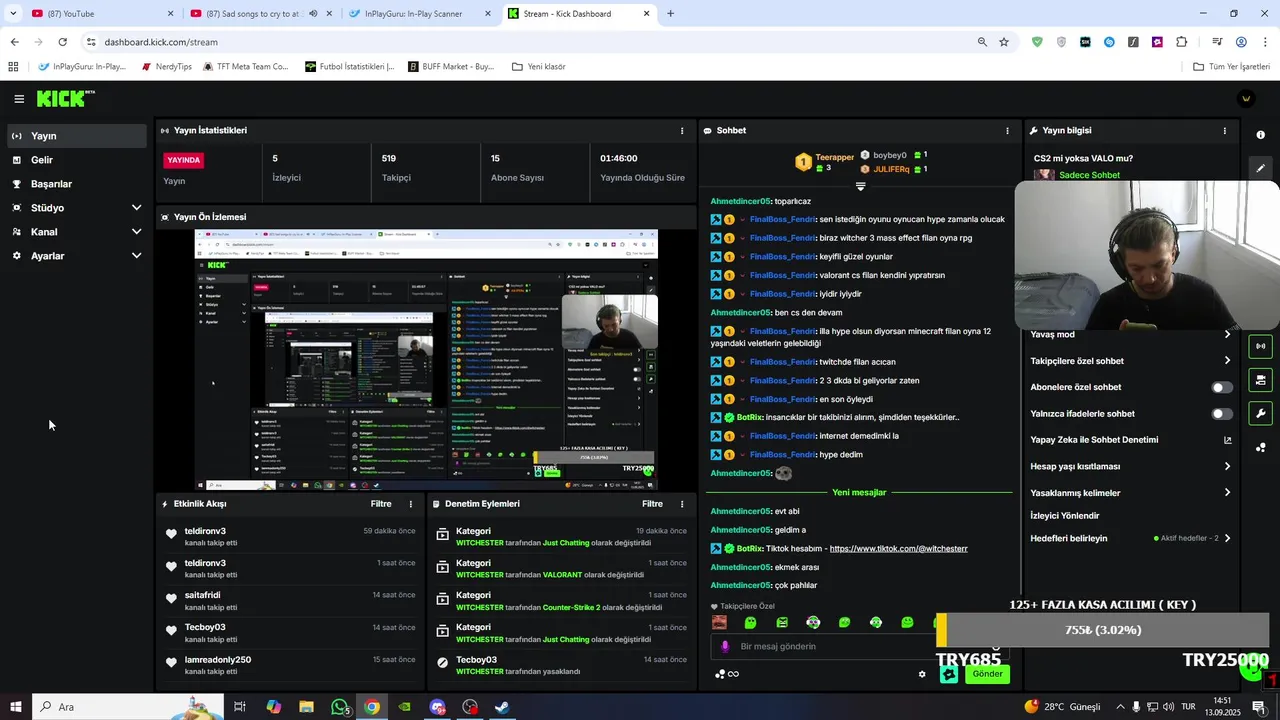Open Denetim Eylemleri three-dot menu
This screenshot has height=720, width=1280.
click(682, 504)
